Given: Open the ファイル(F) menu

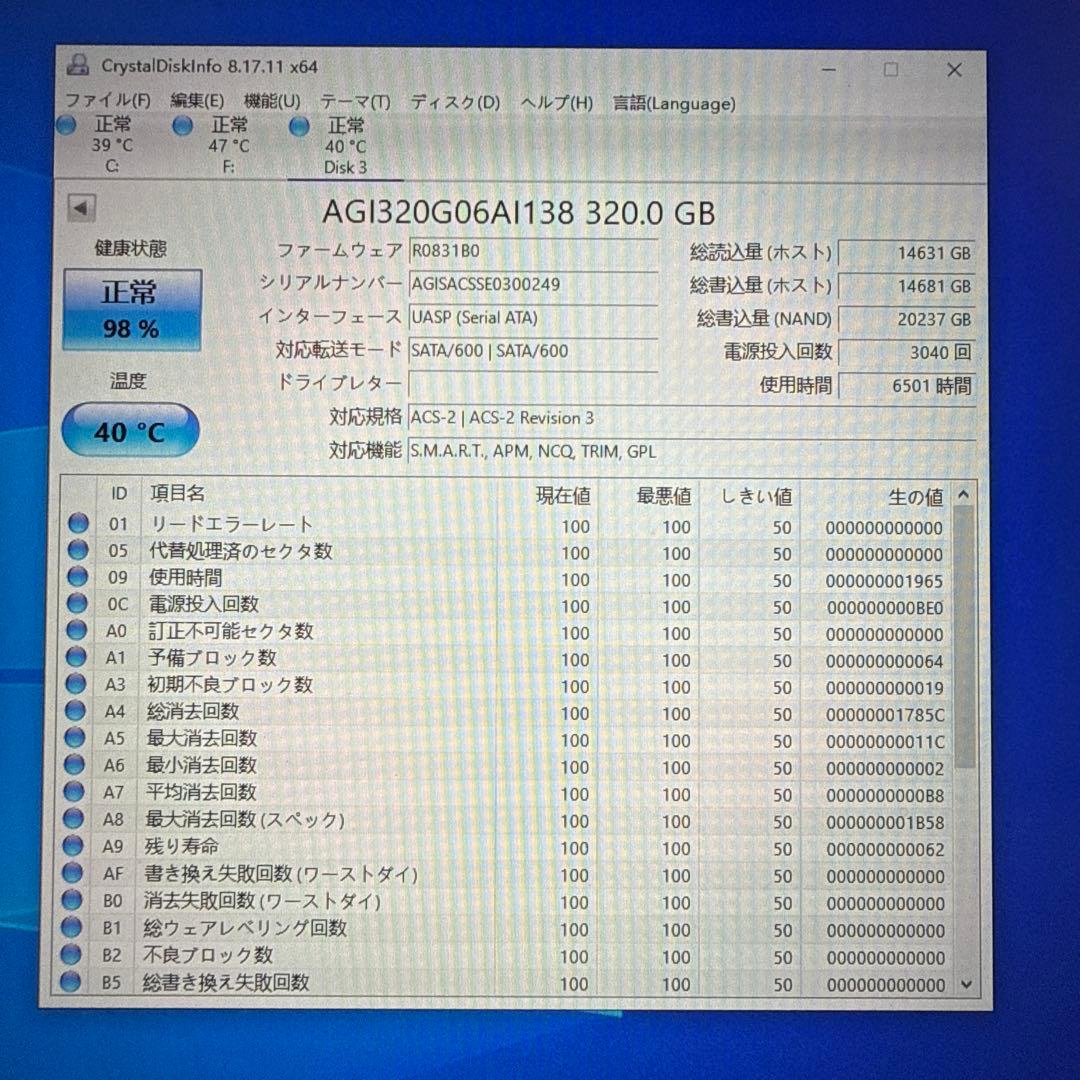Looking at the screenshot, I should [x=108, y=101].
